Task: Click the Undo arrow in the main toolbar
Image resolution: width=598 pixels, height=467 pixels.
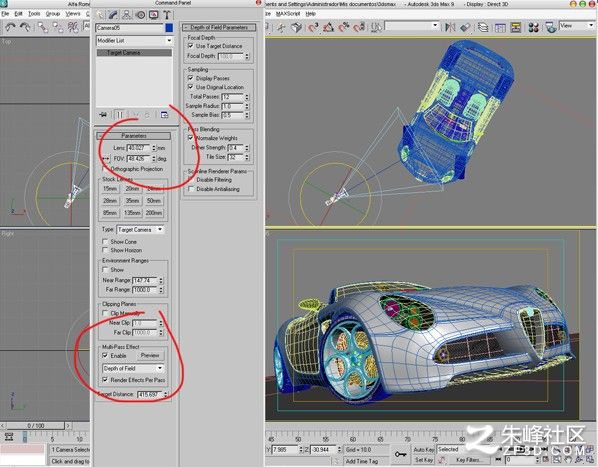Action: (x=10, y=27)
